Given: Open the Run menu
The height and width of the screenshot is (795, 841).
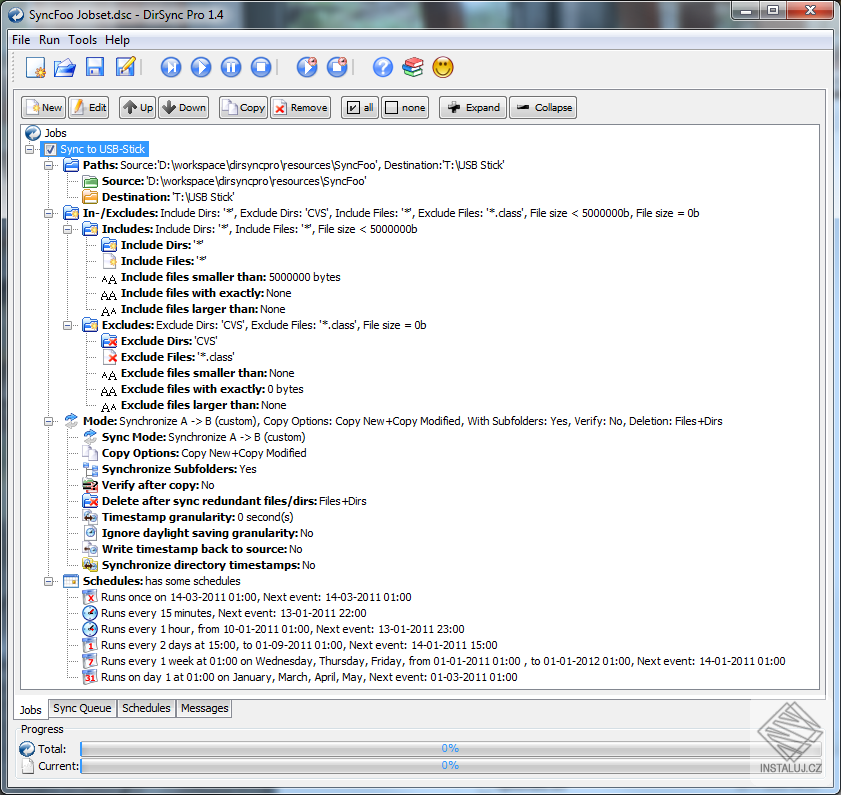Looking at the screenshot, I should click(x=49, y=40).
